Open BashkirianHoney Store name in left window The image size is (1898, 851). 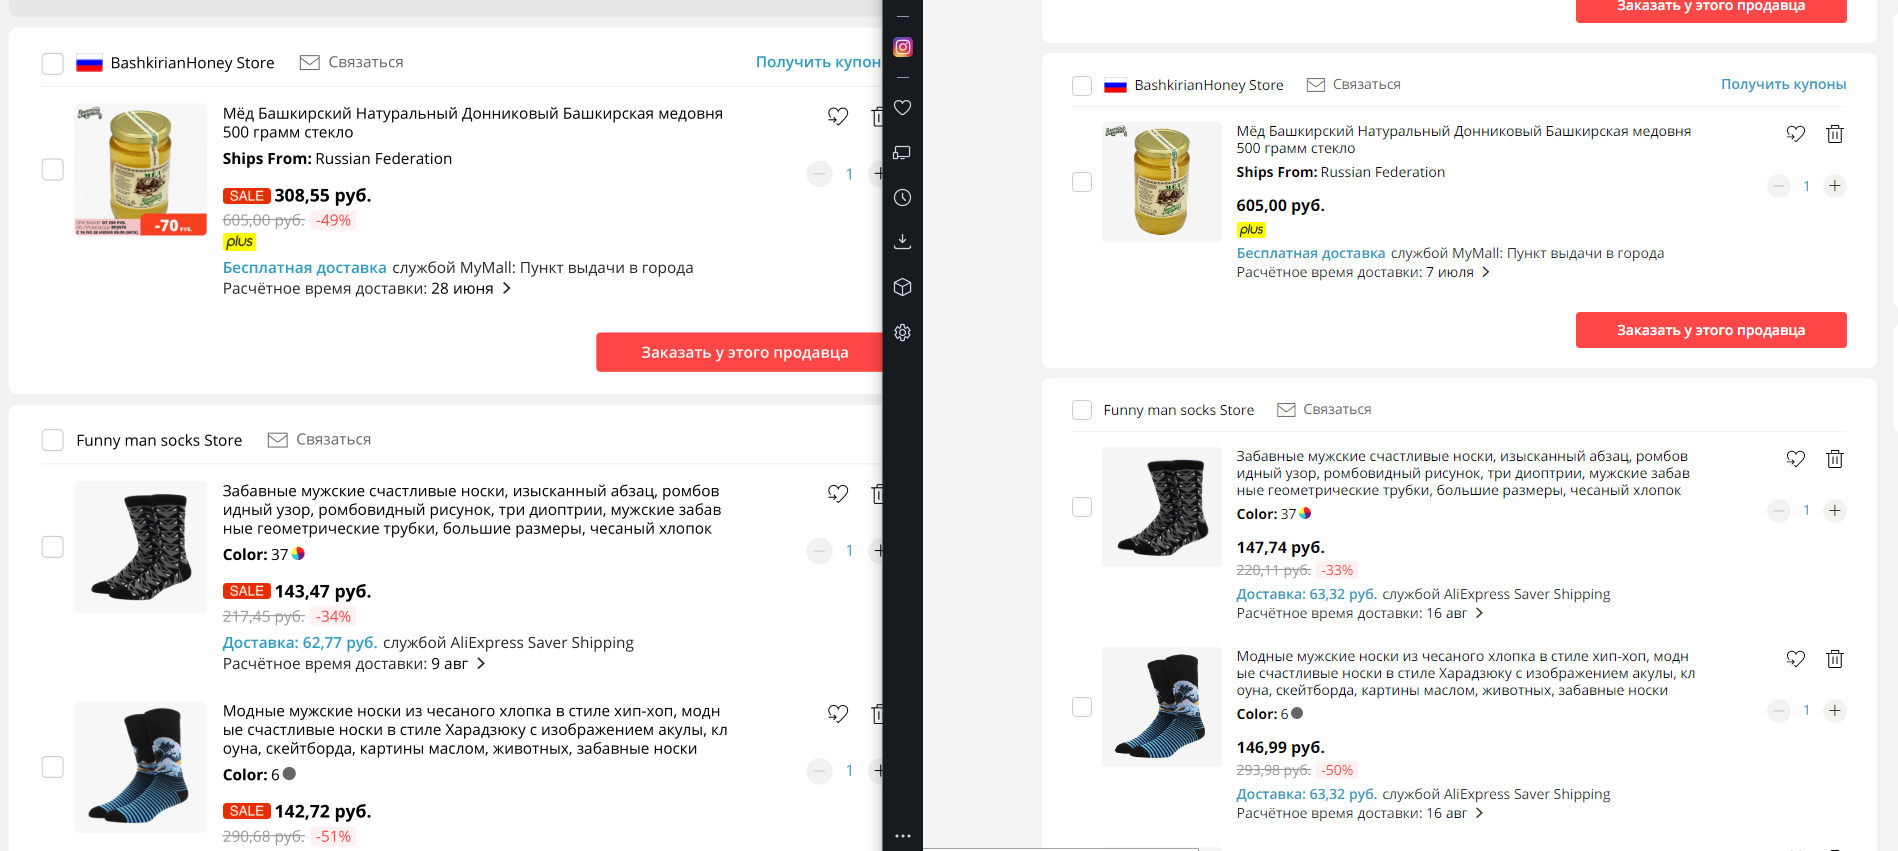pyautogui.click(x=193, y=63)
